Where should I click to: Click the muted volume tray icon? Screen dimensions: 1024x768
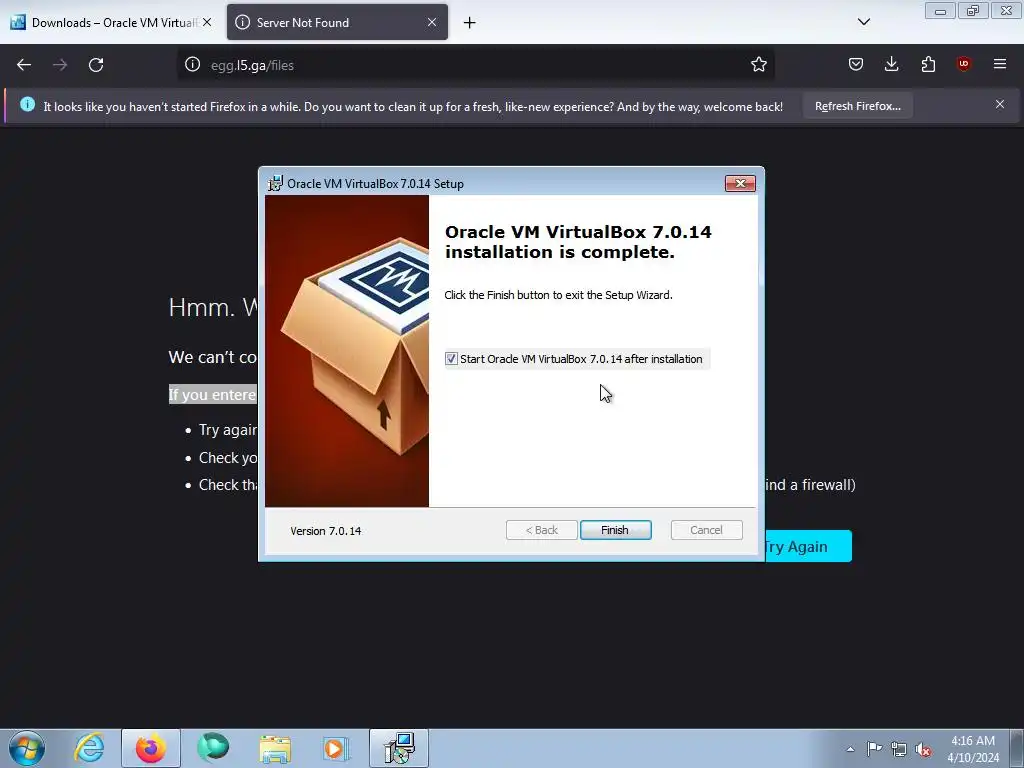[923, 749]
